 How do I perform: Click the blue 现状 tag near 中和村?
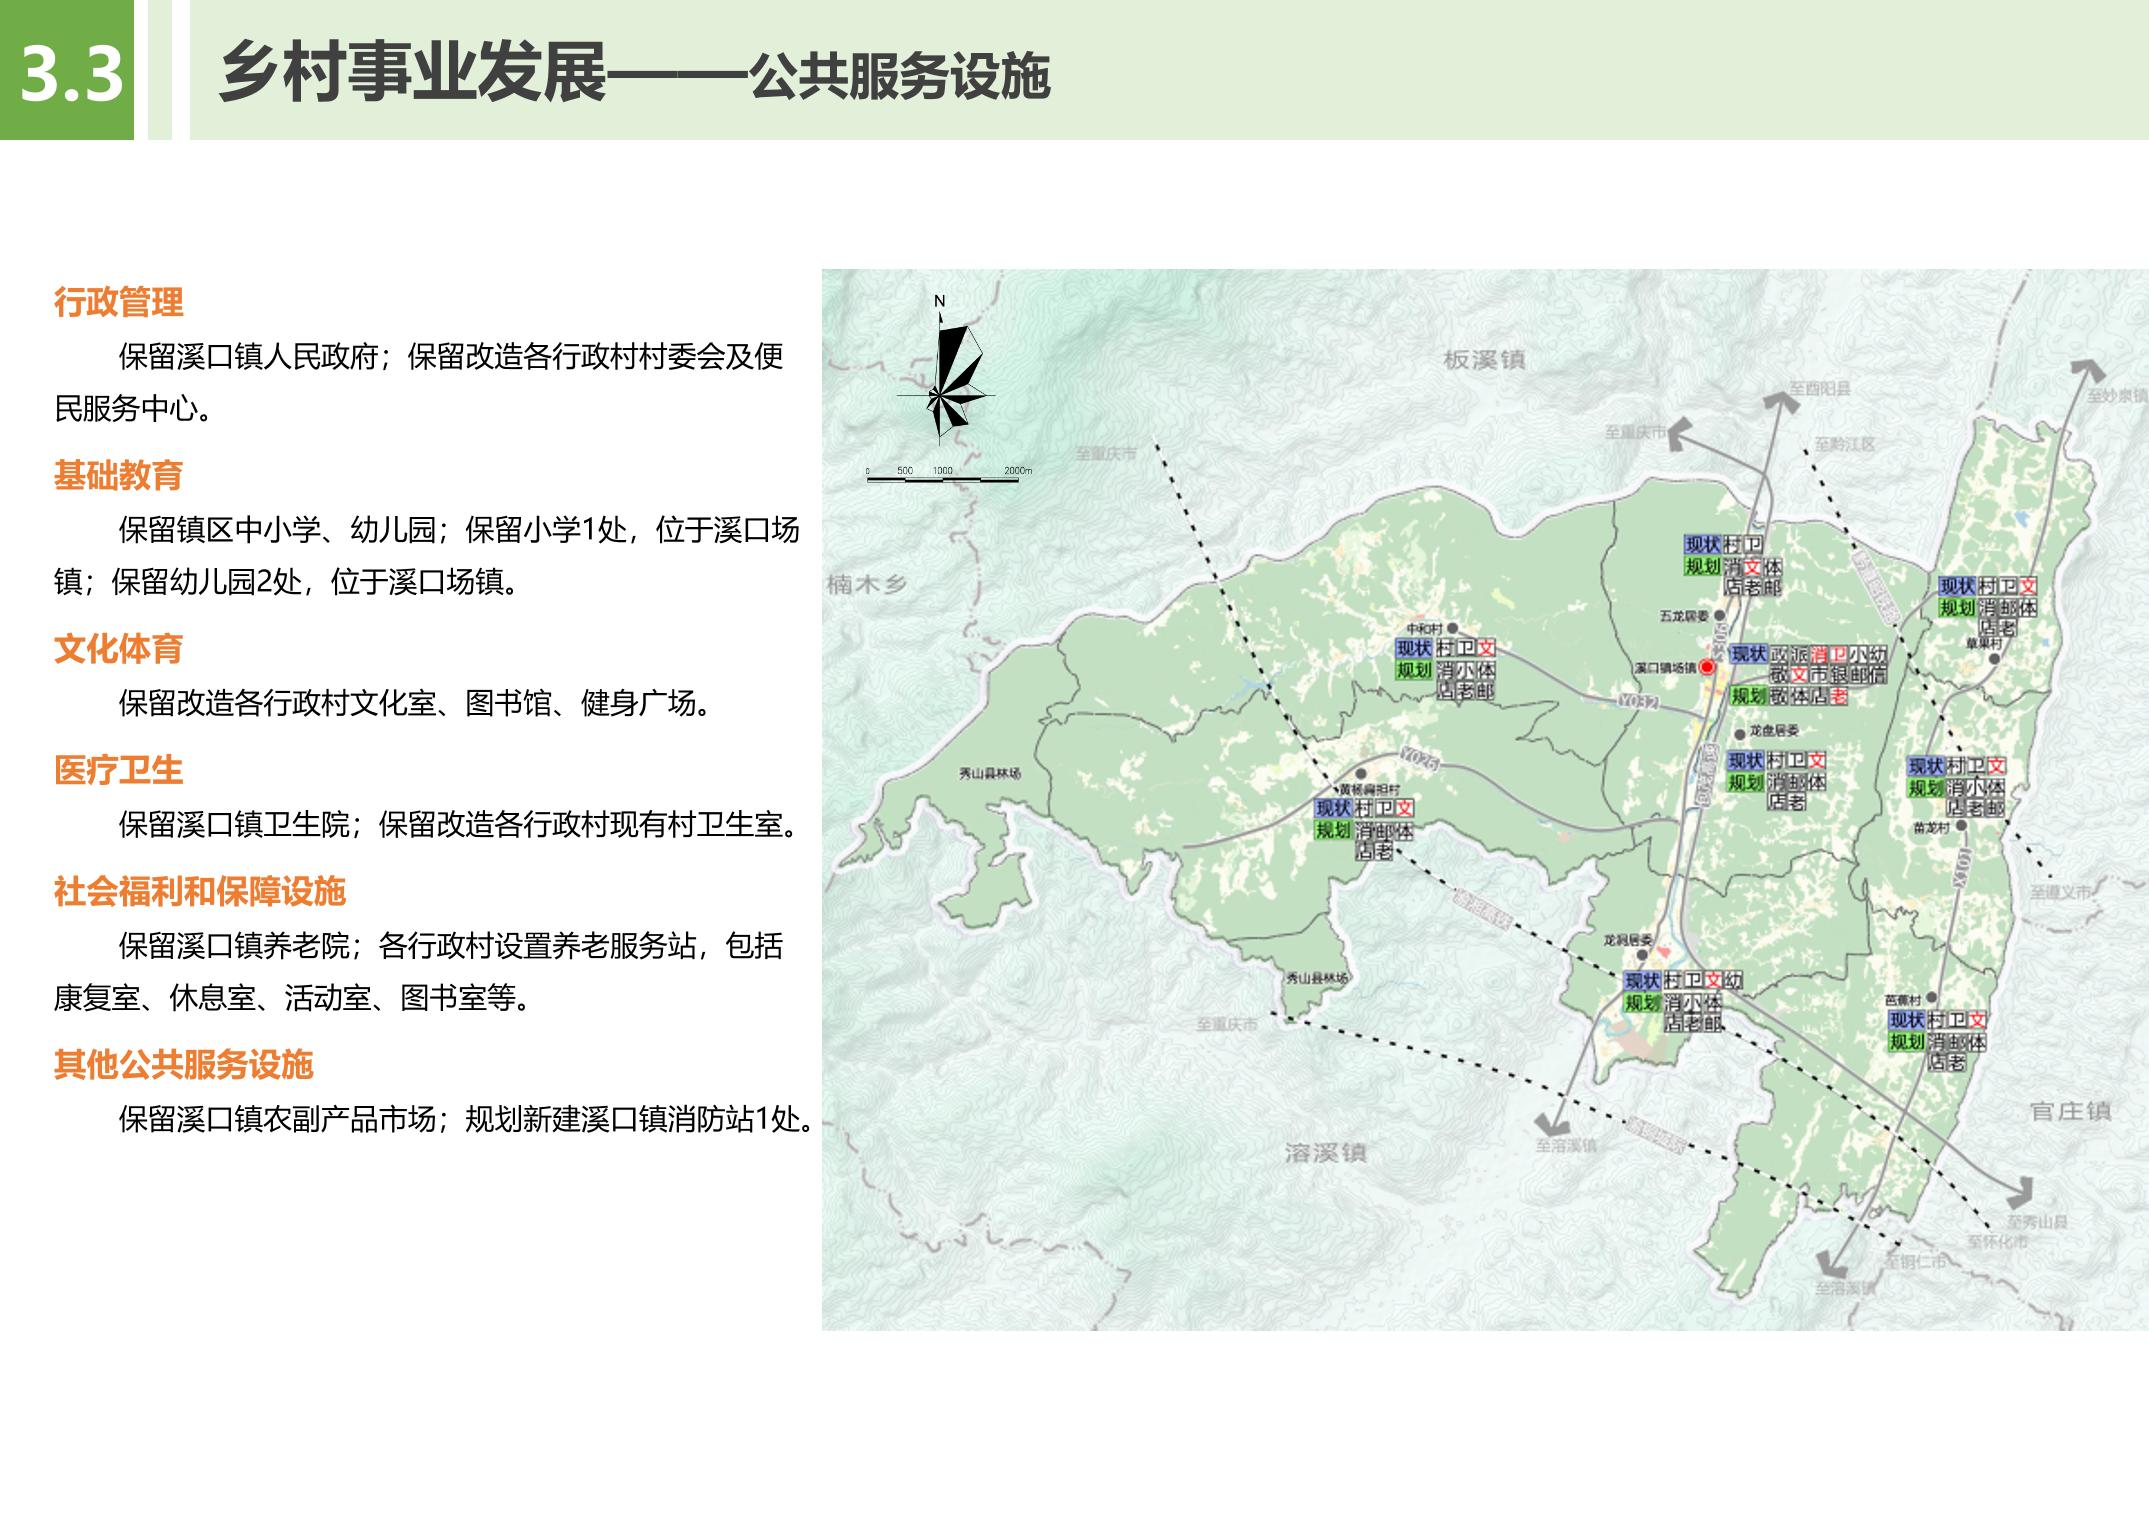pyautogui.click(x=1414, y=649)
